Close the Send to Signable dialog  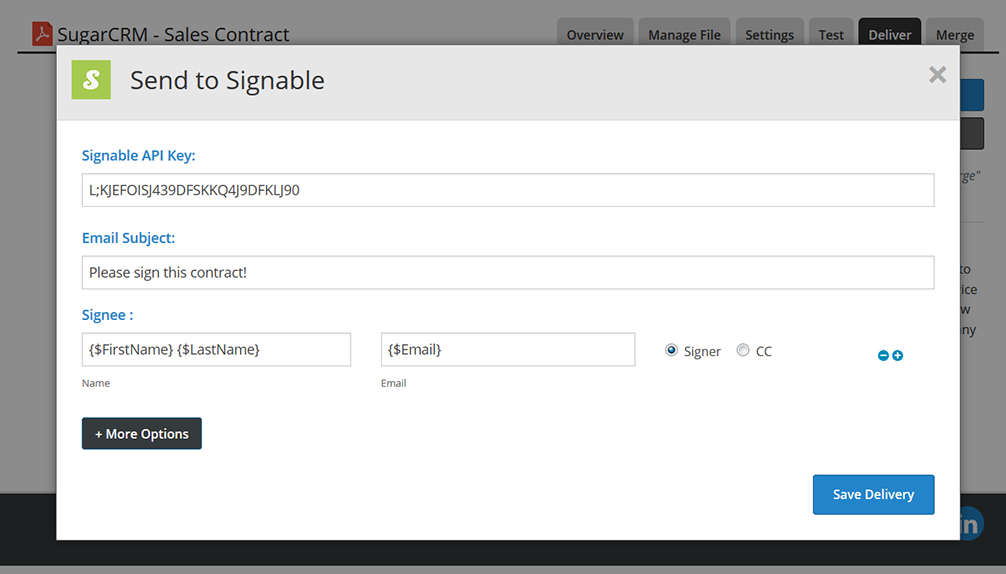pos(937,75)
